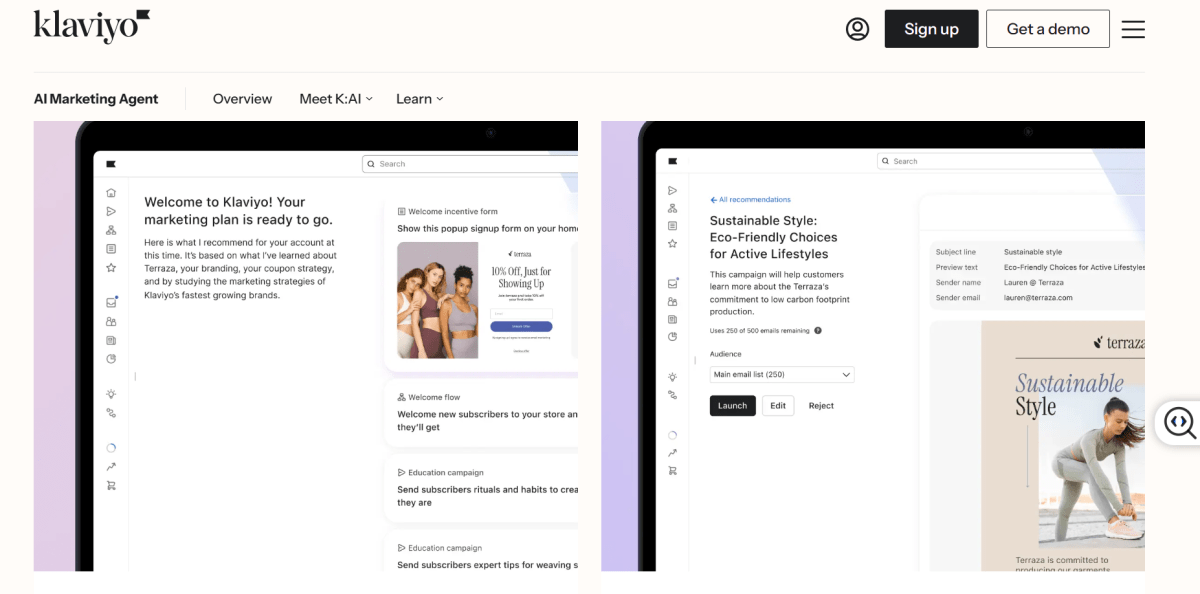1200x594 pixels.
Task: Click inbox icon with dot in Welcome screen sidebar
Action: (x=111, y=302)
